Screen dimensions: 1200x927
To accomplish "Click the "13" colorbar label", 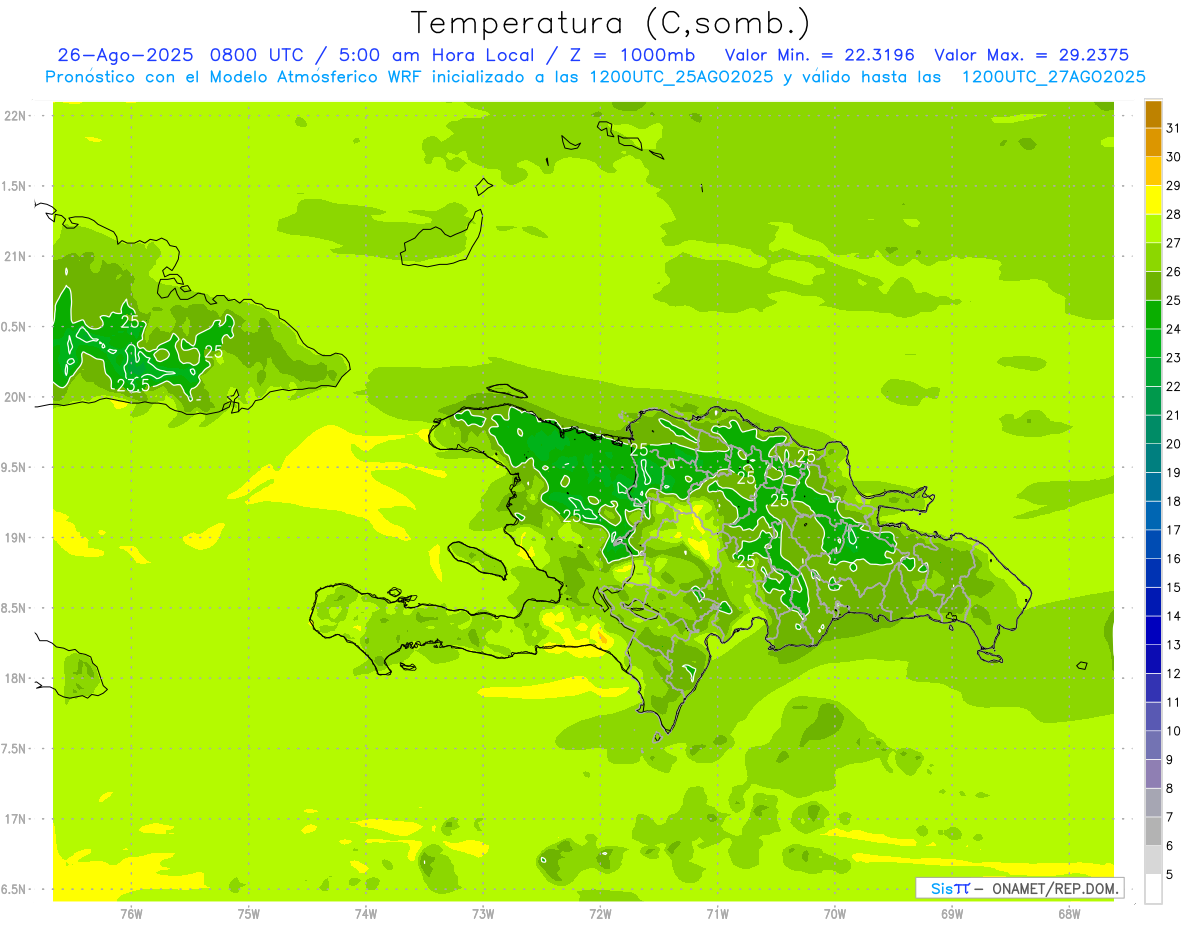I will 1173,645.
